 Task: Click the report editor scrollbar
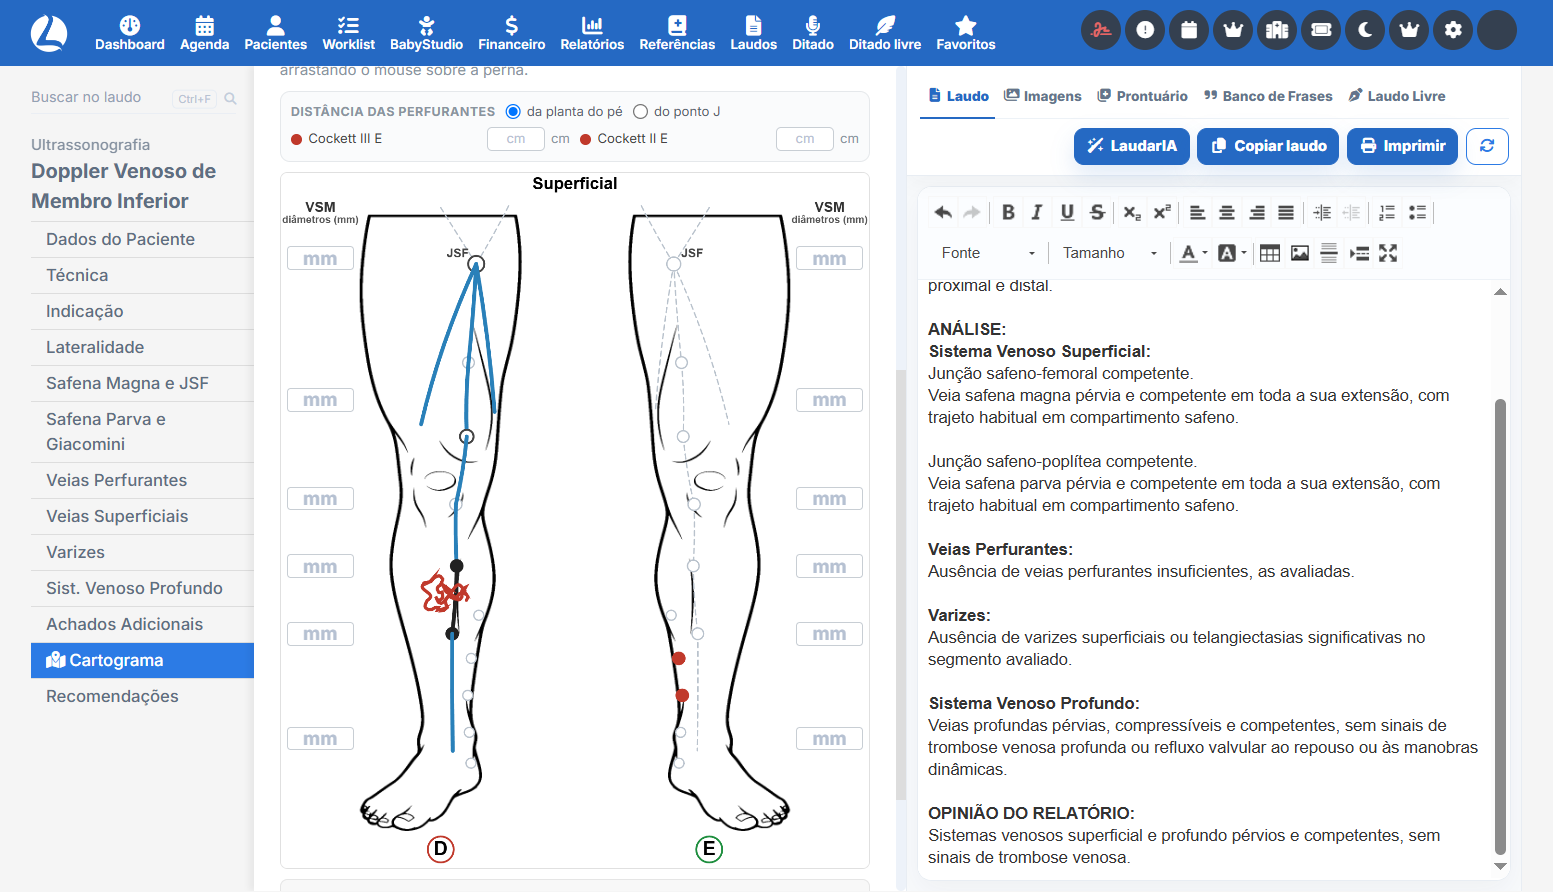click(1500, 628)
